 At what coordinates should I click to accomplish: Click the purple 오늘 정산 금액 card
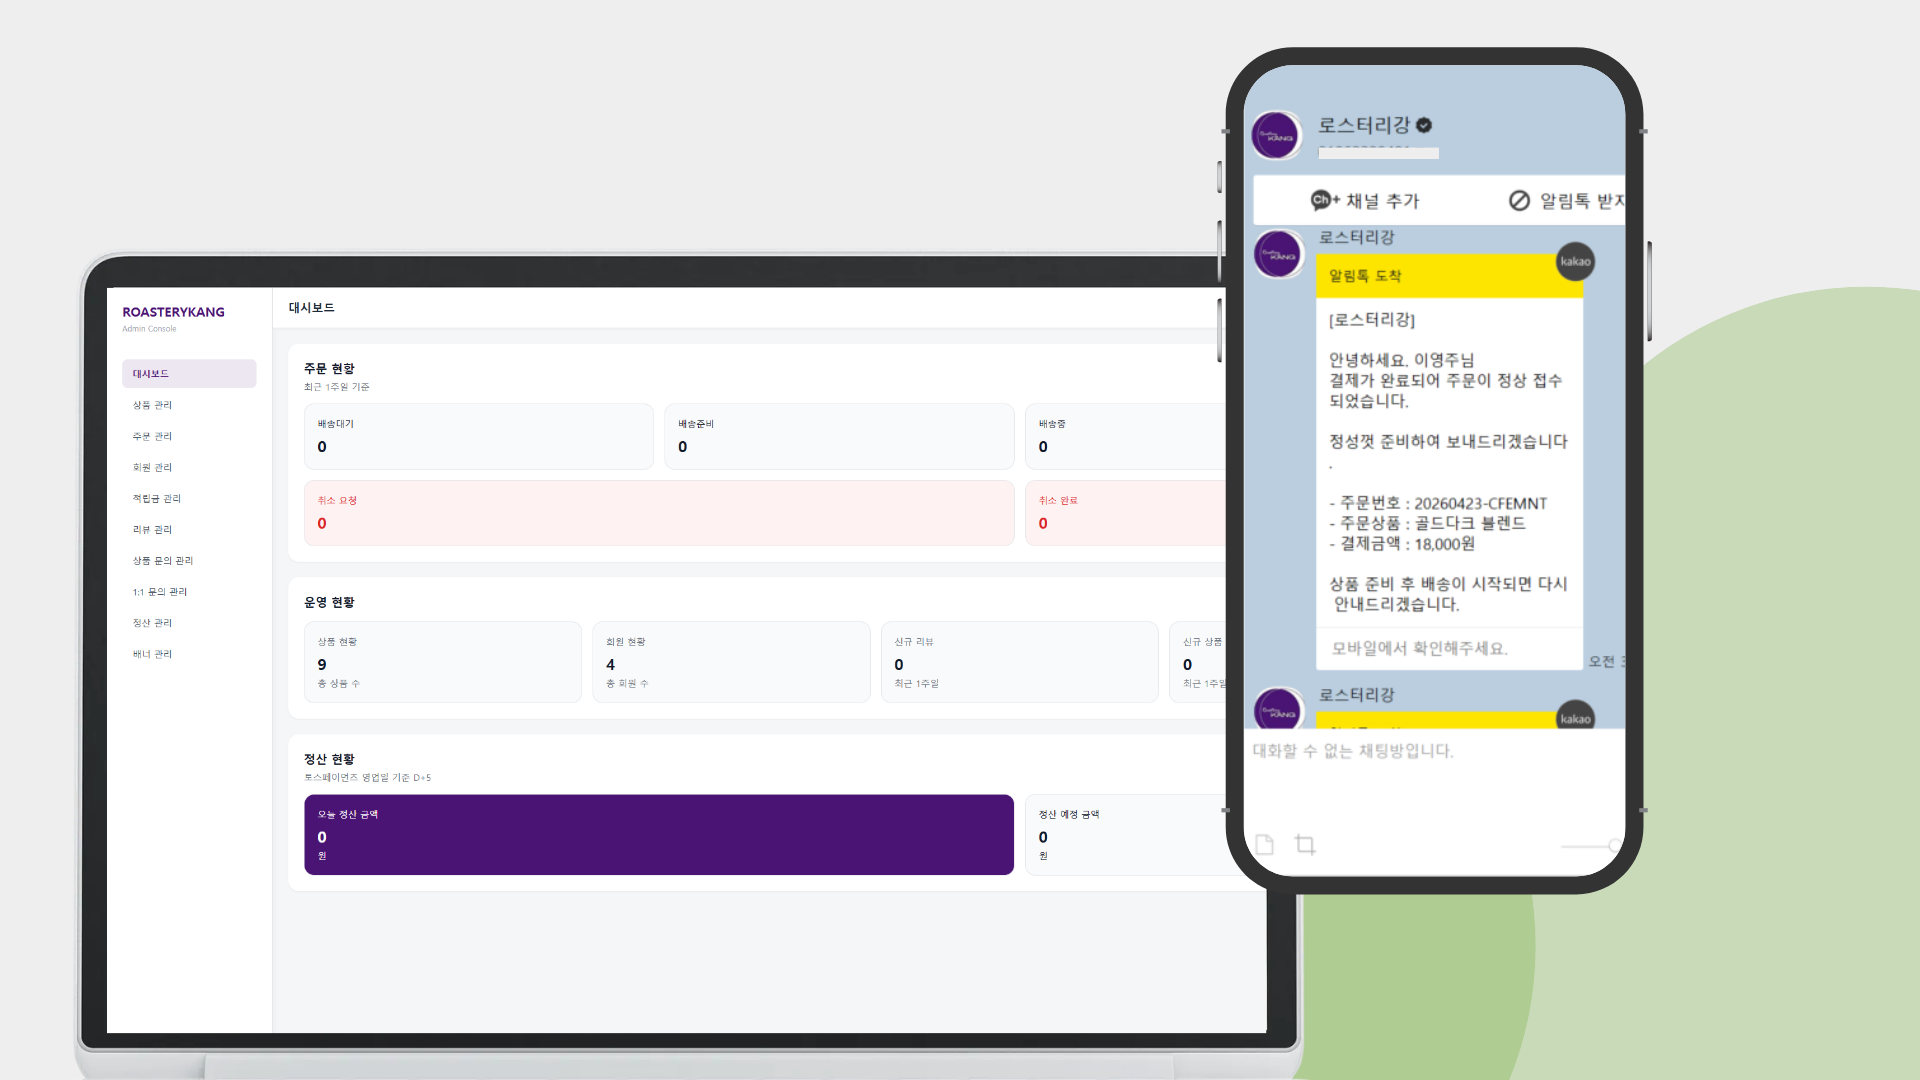click(659, 835)
